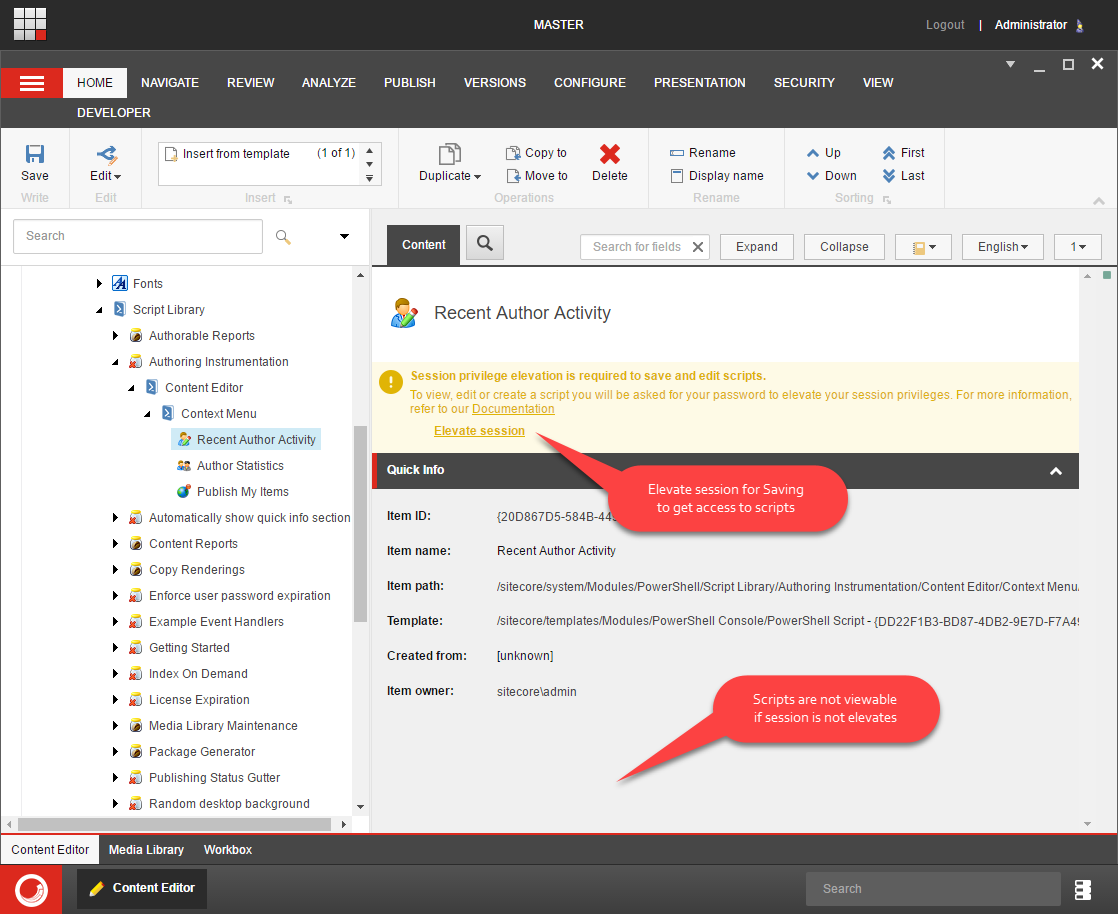Select Author Statistics tree item

pos(240,466)
